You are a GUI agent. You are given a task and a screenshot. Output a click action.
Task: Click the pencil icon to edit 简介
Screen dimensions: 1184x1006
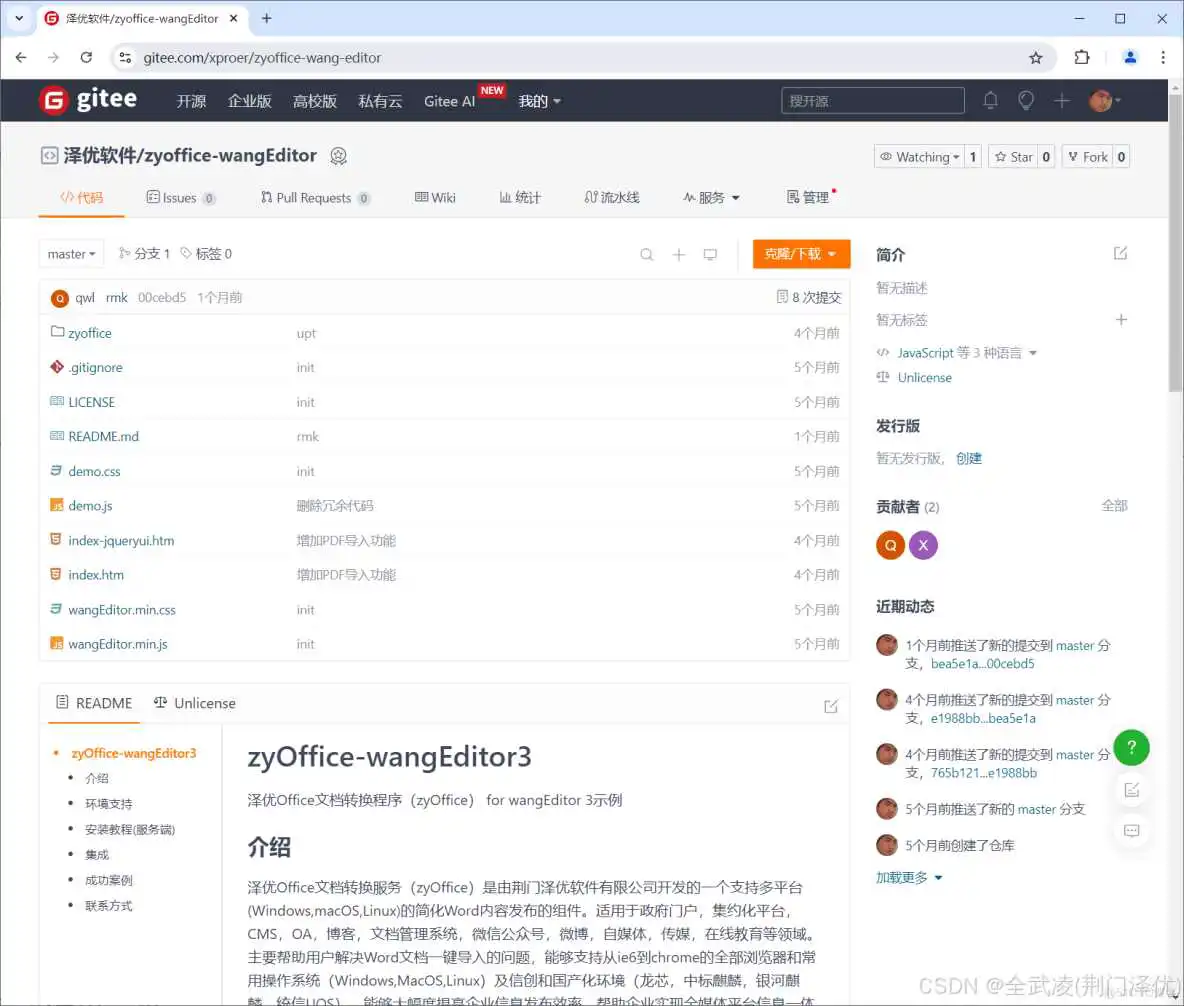click(1121, 253)
